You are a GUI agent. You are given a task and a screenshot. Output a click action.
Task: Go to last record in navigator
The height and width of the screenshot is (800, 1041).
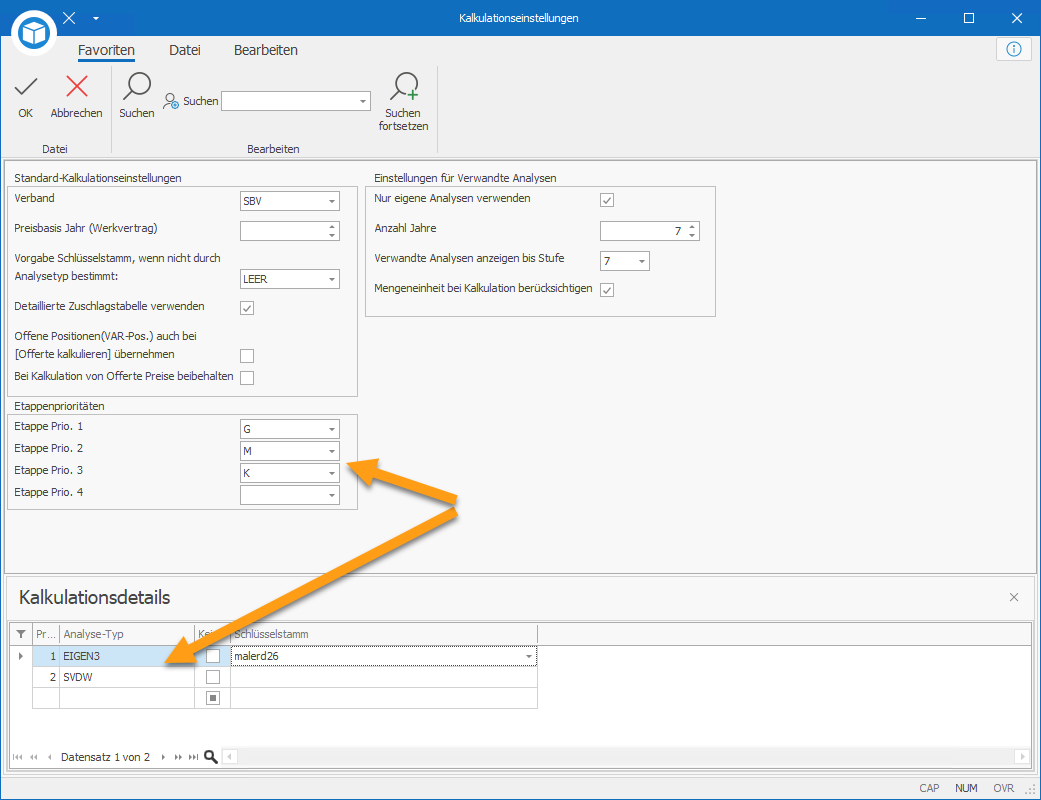click(193, 757)
